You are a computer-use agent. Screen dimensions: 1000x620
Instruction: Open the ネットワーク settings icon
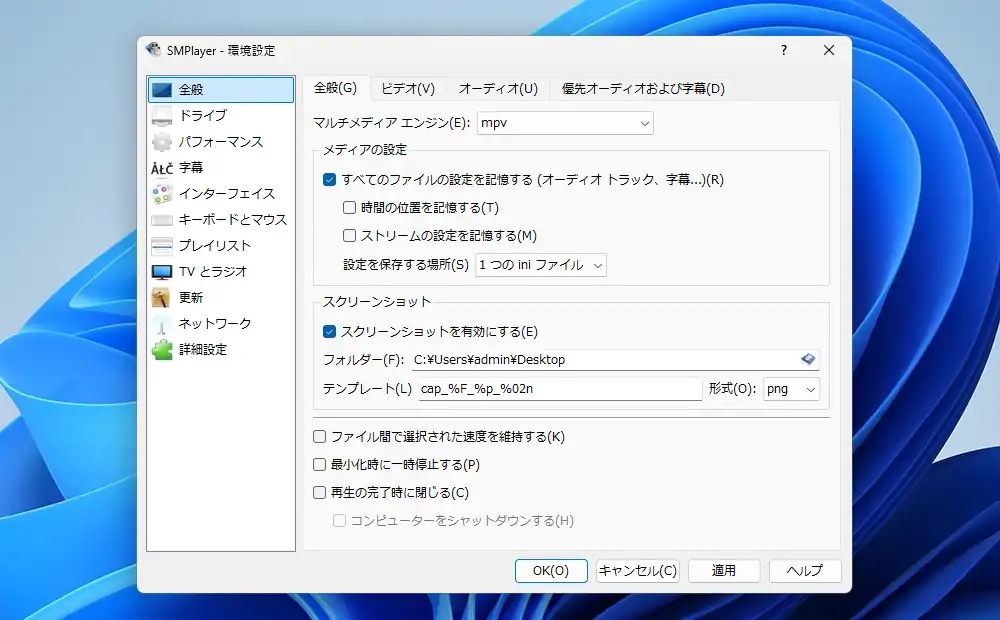pos(163,323)
